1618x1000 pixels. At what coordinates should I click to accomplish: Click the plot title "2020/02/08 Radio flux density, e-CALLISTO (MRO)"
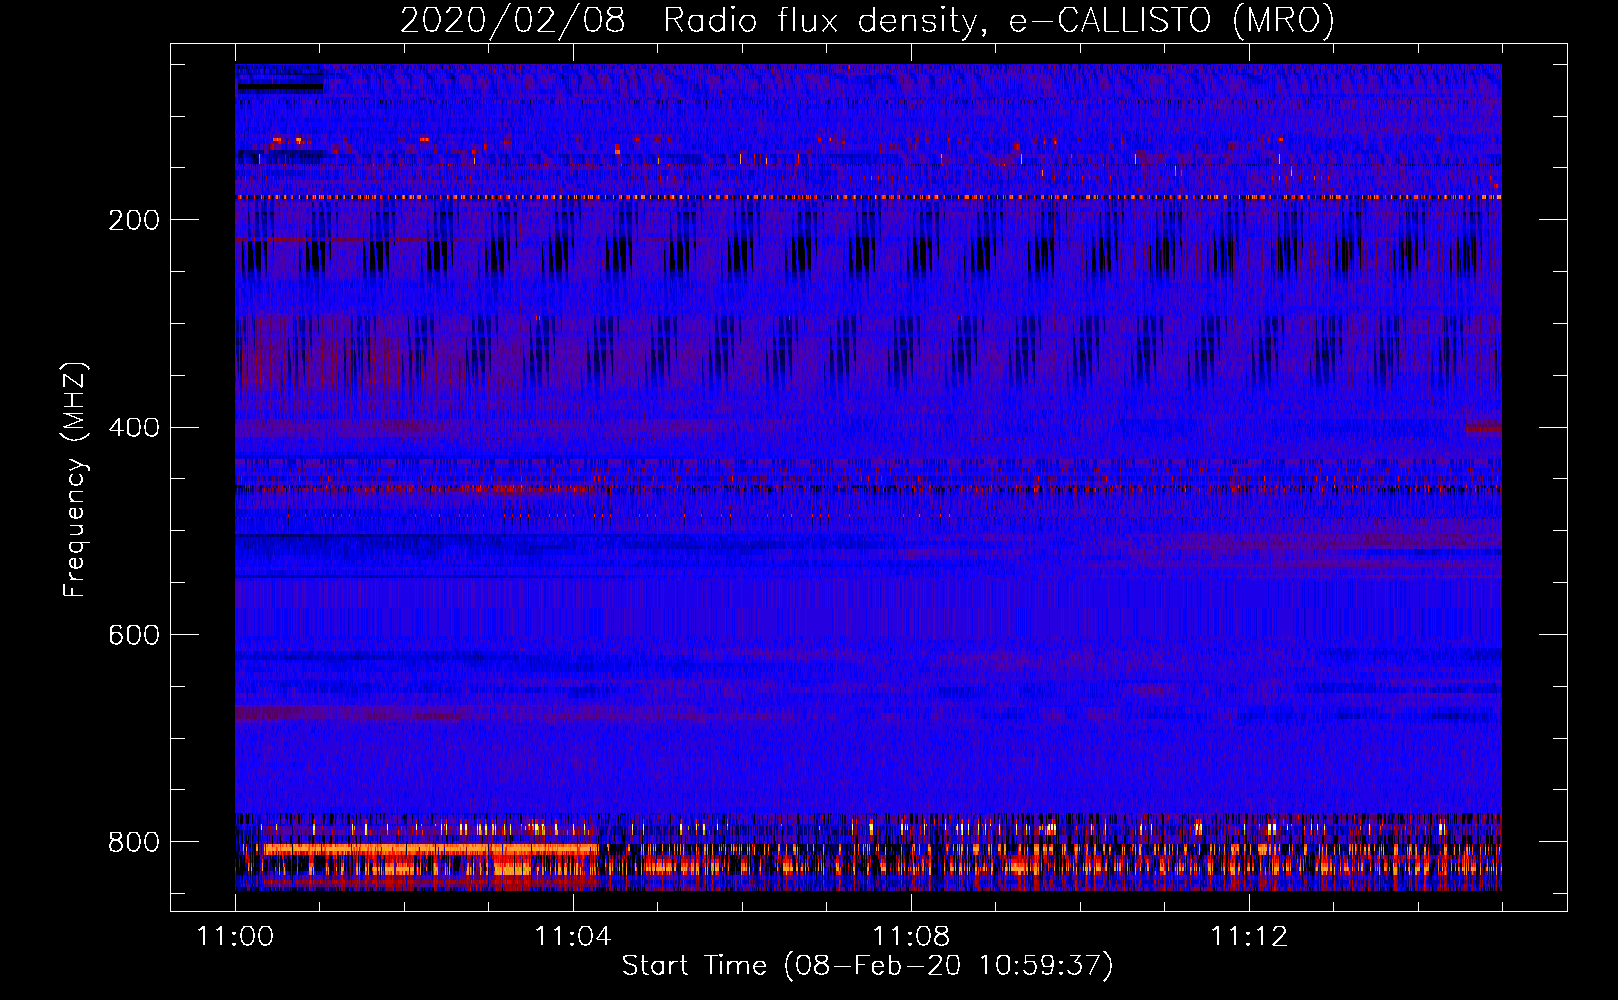pos(867,20)
